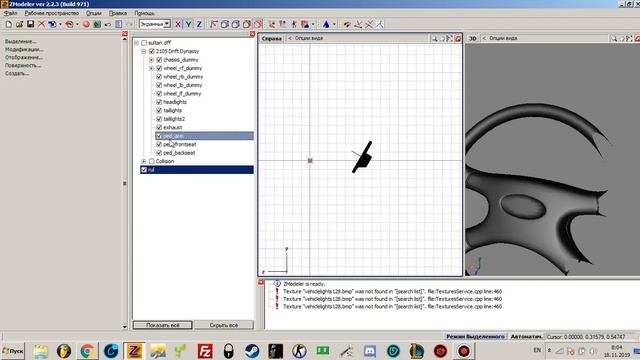Screen dimensions: 640x360
Task: Open the axis orientation combo box
Action: pyautogui.click(x=155, y=24)
